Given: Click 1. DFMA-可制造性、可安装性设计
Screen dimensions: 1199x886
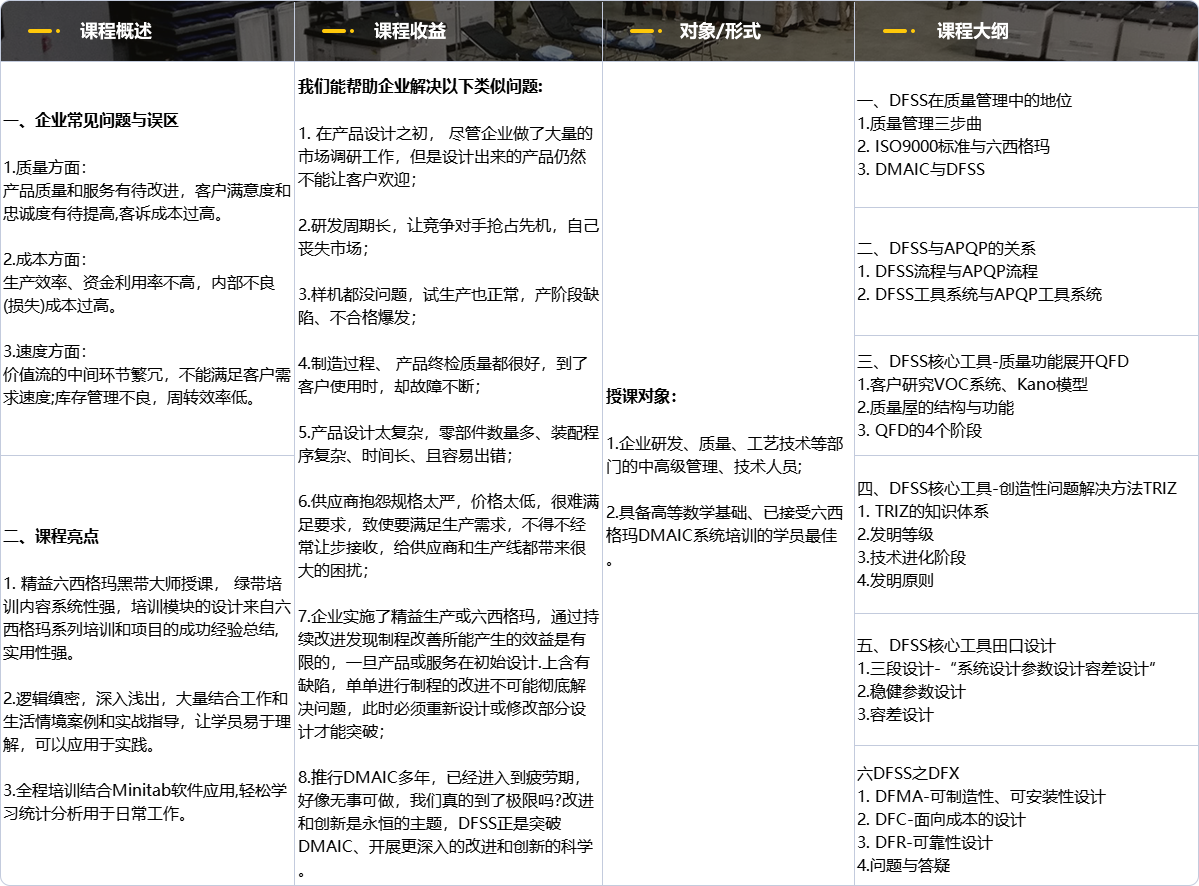Looking at the screenshot, I should click(981, 796).
